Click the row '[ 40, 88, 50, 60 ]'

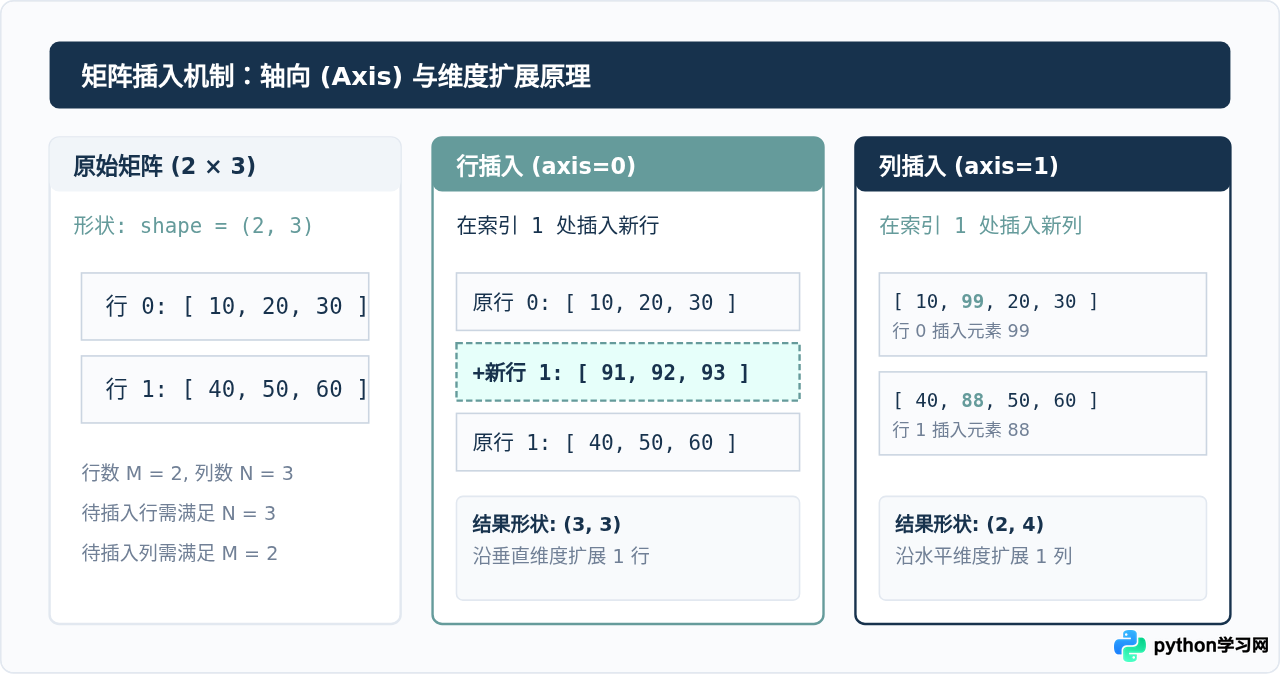995,401
